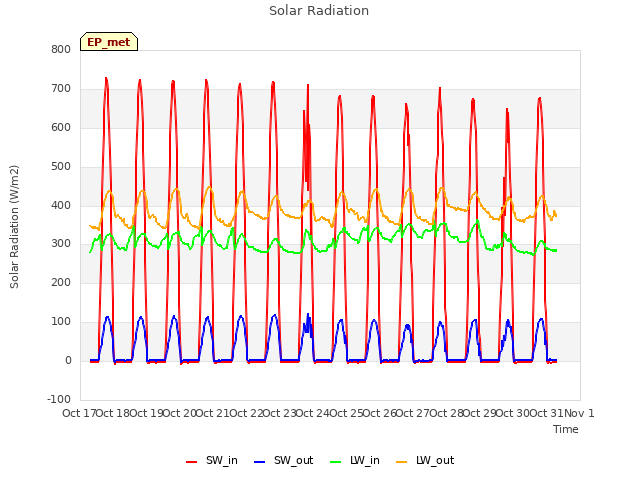Click the Oct 26 x-axis label
This screenshot has width=640, height=480.
point(380,413)
